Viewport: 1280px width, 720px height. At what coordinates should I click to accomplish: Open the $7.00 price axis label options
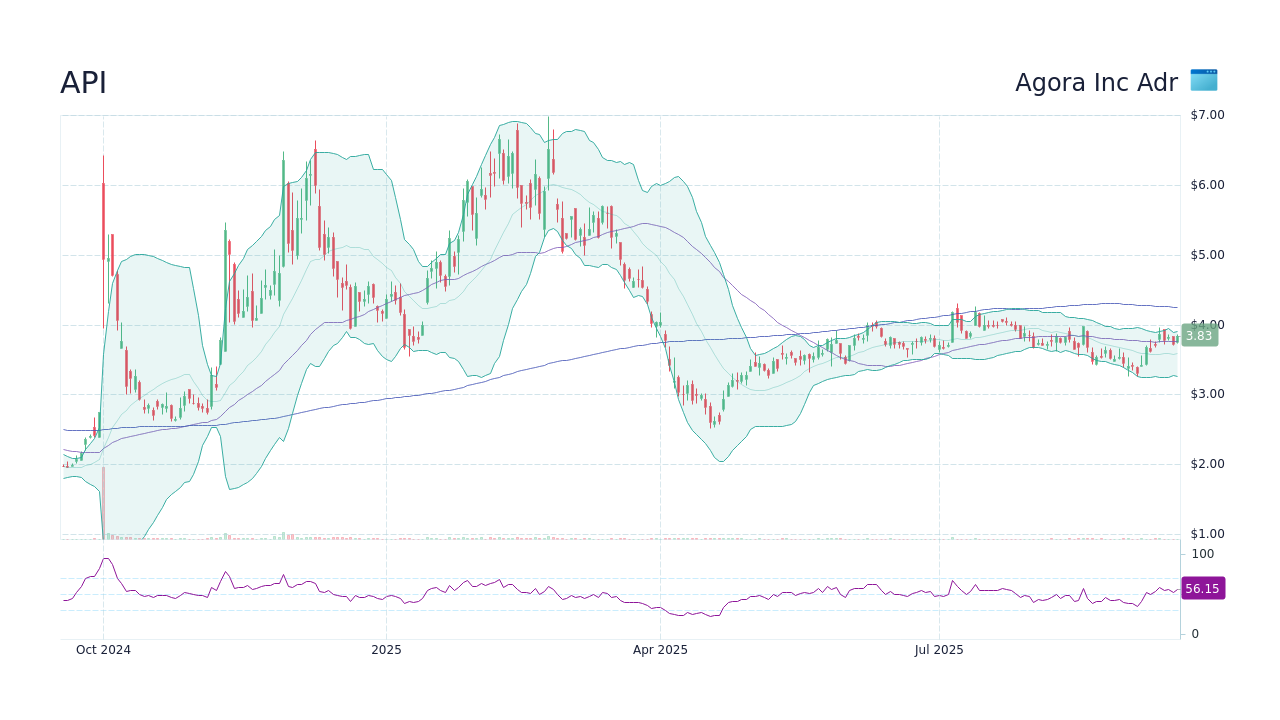click(1205, 114)
